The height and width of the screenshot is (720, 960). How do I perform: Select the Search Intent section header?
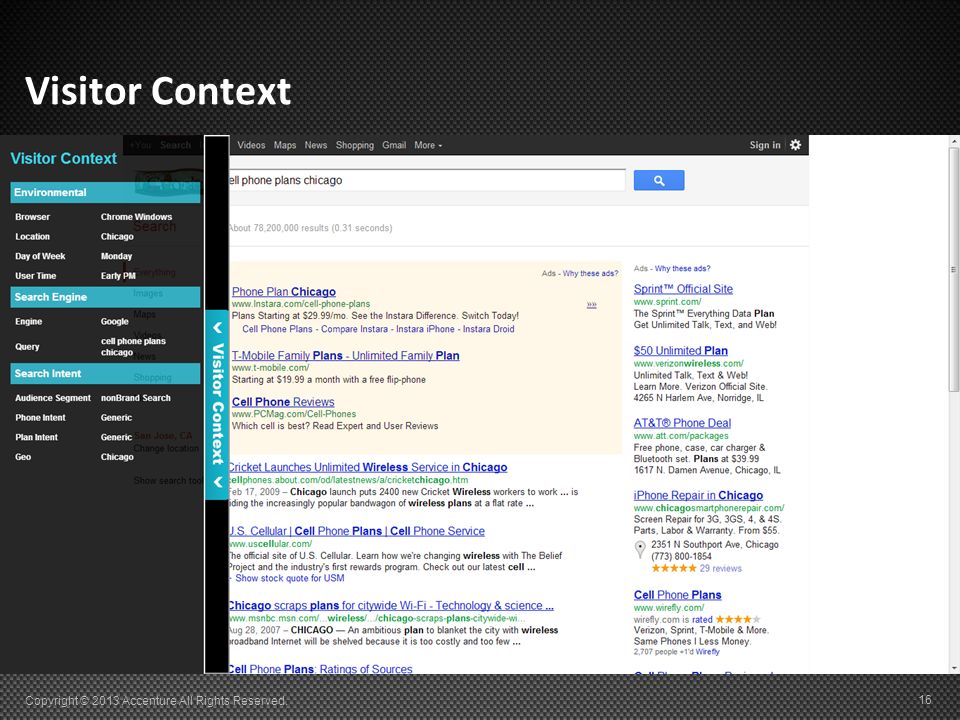click(x=105, y=373)
